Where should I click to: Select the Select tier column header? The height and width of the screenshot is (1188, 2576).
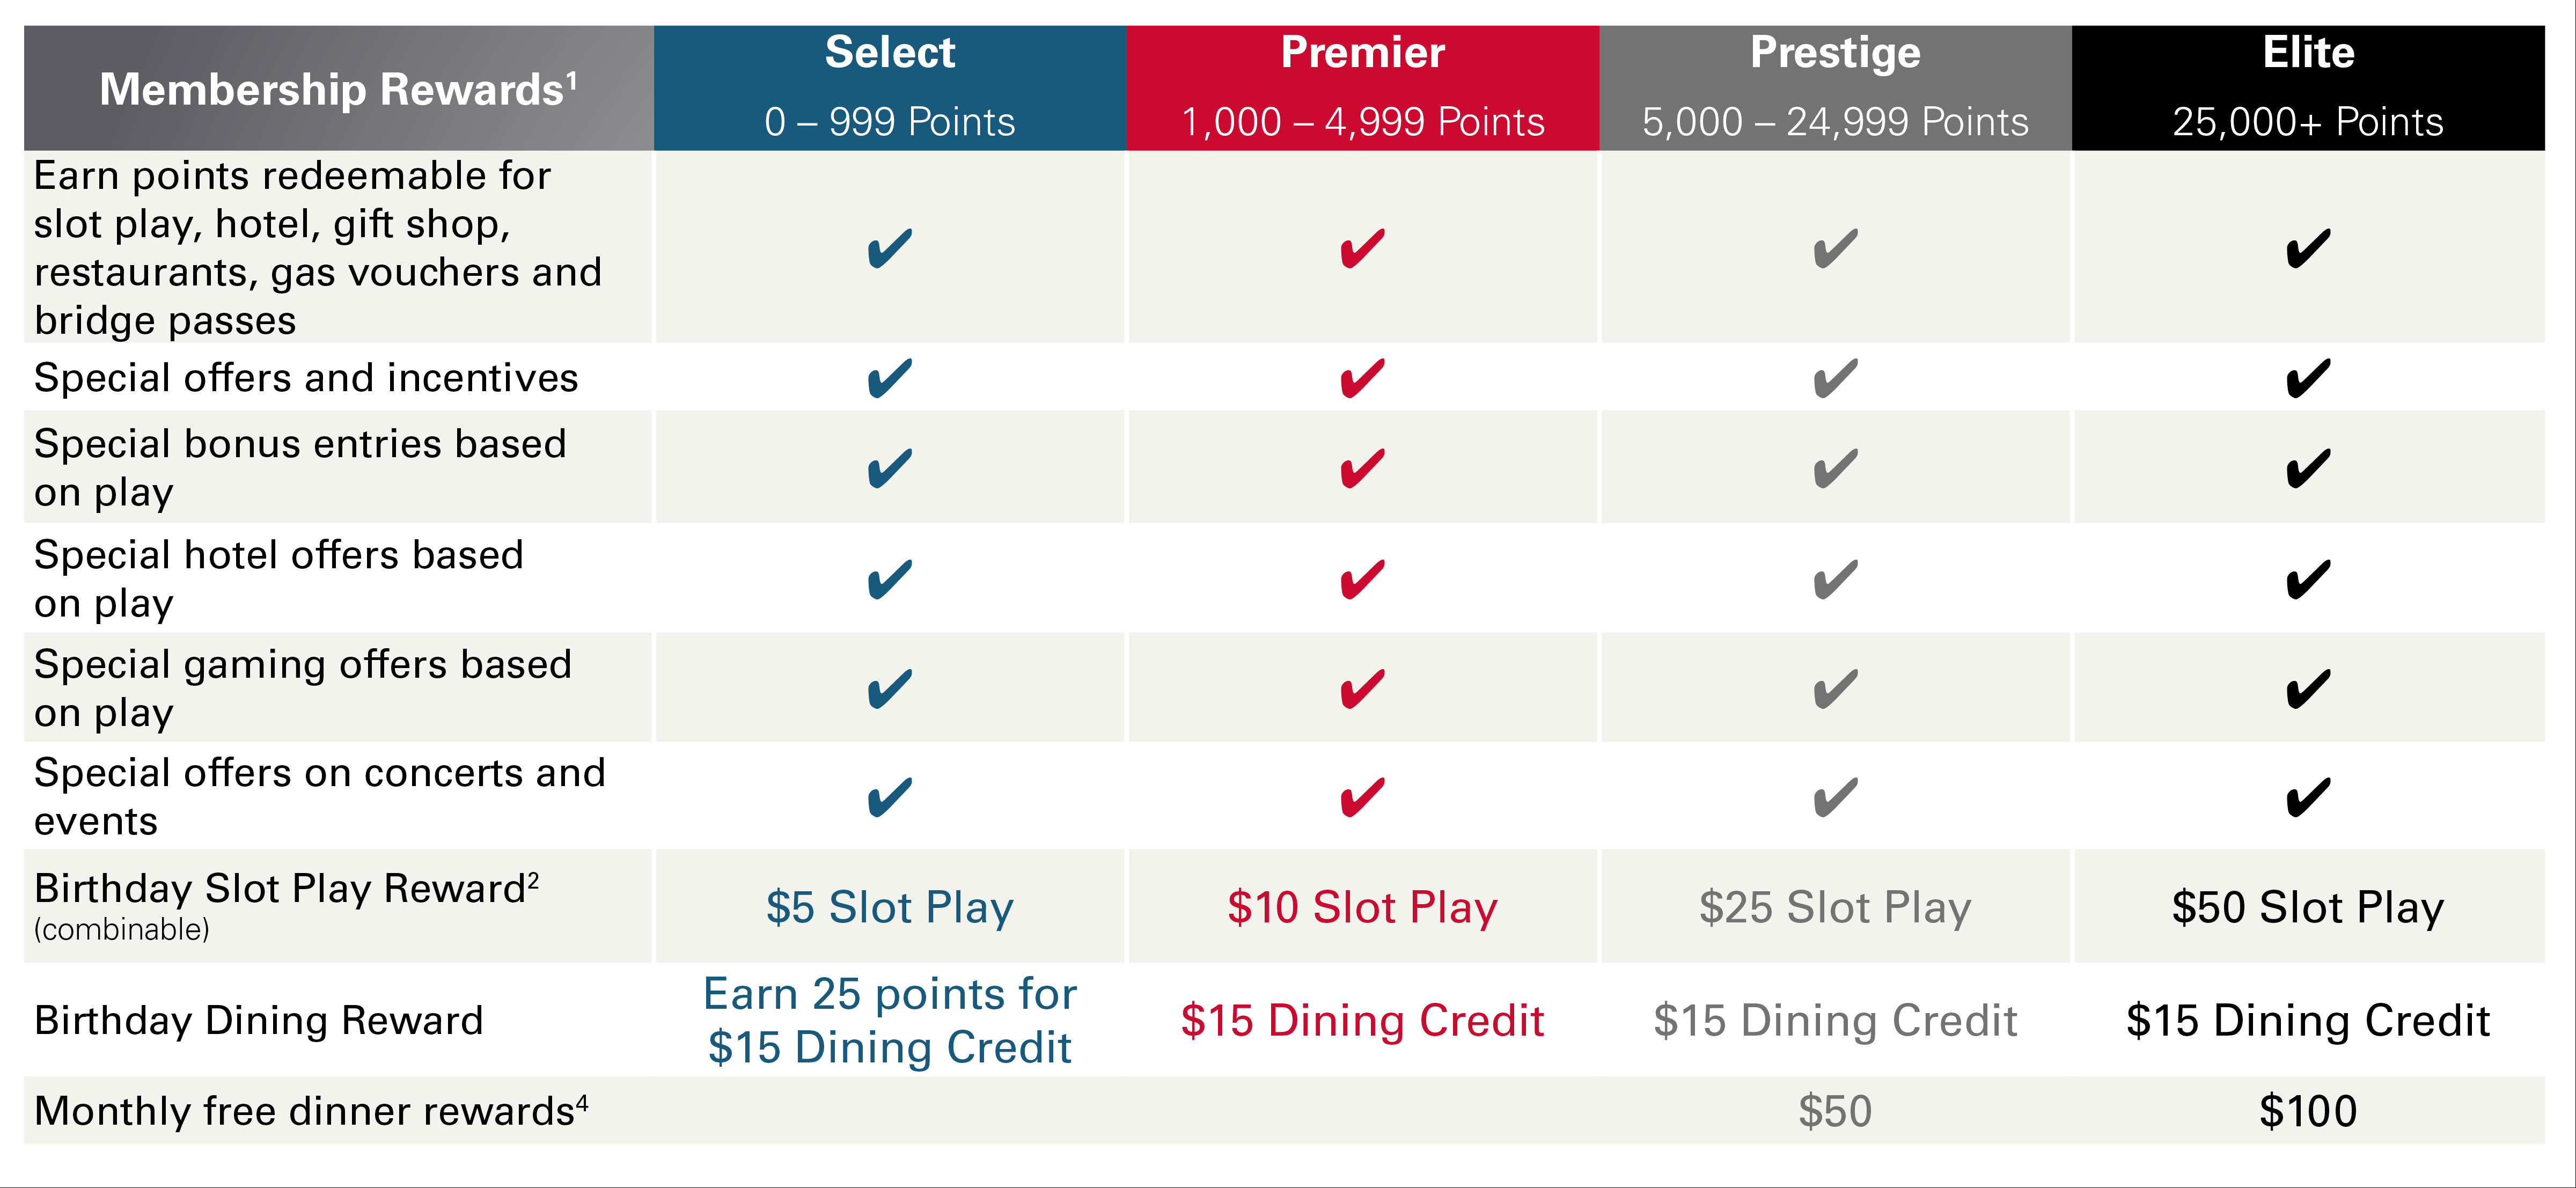[x=890, y=88]
